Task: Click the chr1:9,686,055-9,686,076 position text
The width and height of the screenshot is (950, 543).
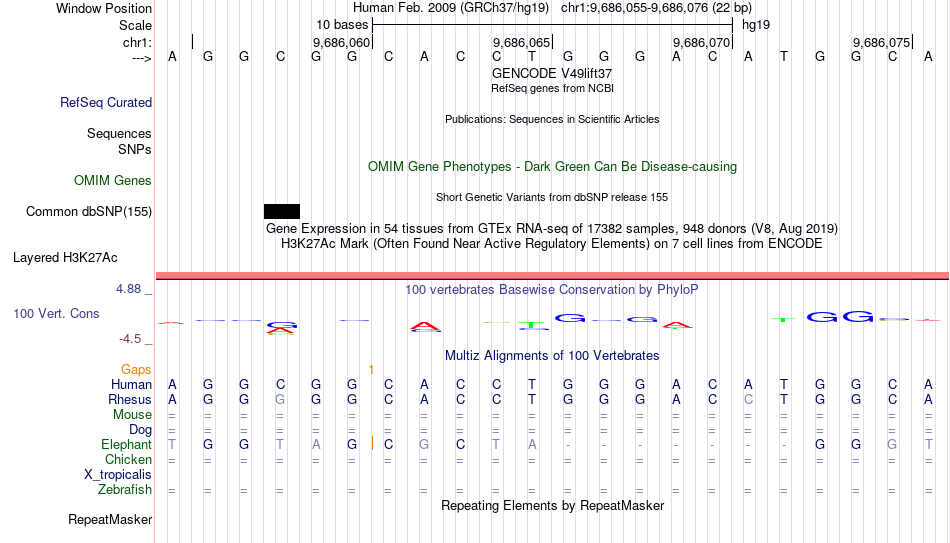Action: point(656,8)
